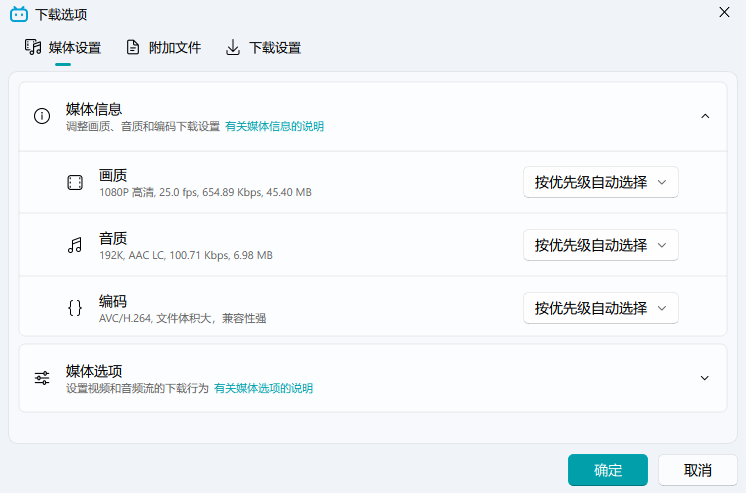Click the video quality film icon
This screenshot has width=746, height=493.
click(75, 182)
